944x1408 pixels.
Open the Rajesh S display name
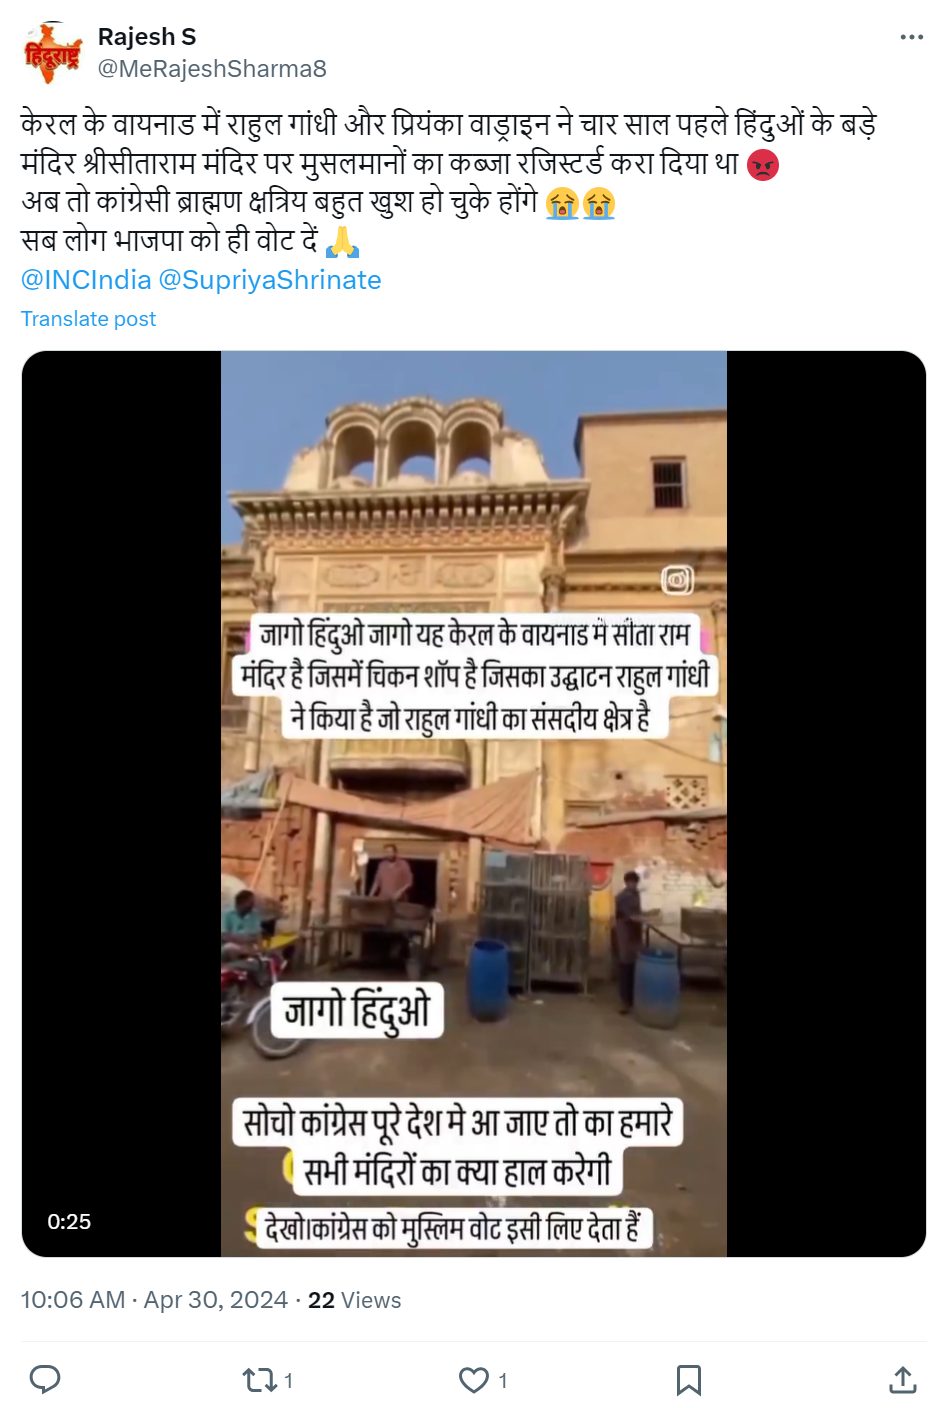(147, 37)
